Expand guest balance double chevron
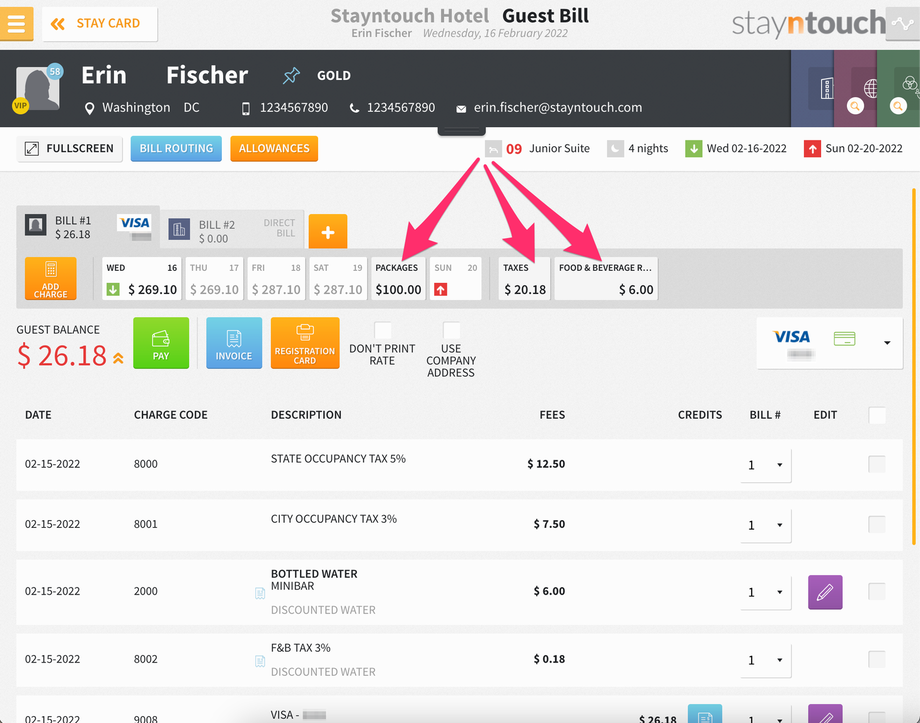Viewport: 920px width, 723px height. coord(118,358)
